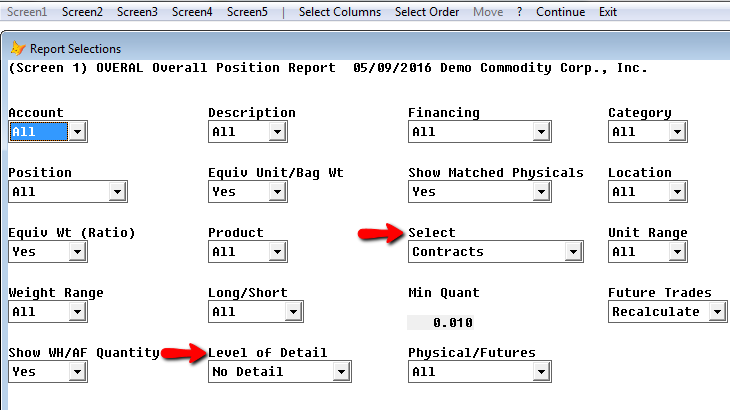Open the Product dropdown
730x410 pixels.
[277, 252]
